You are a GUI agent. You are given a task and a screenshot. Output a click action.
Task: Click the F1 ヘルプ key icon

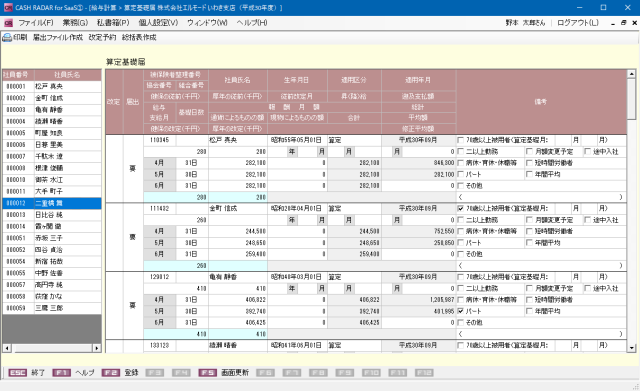pyautogui.click(x=62, y=373)
